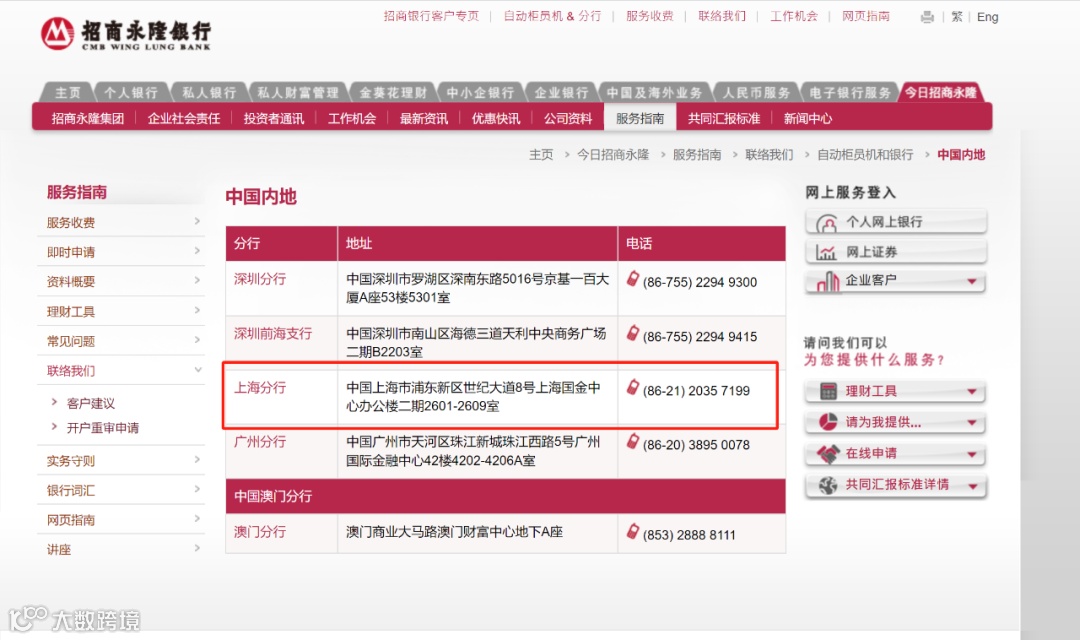The width and height of the screenshot is (1080, 640).
Task: Click phone icon beside (86-21) 2035 7199
Action: coord(632,387)
